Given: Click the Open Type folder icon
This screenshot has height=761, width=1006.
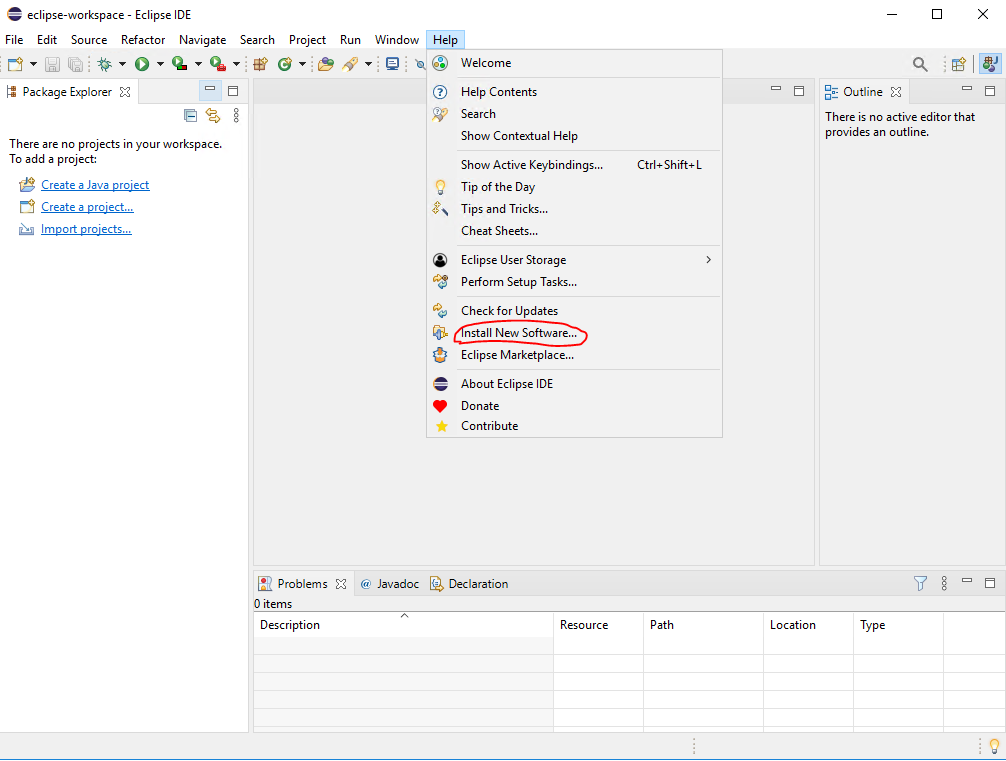Looking at the screenshot, I should [326, 64].
